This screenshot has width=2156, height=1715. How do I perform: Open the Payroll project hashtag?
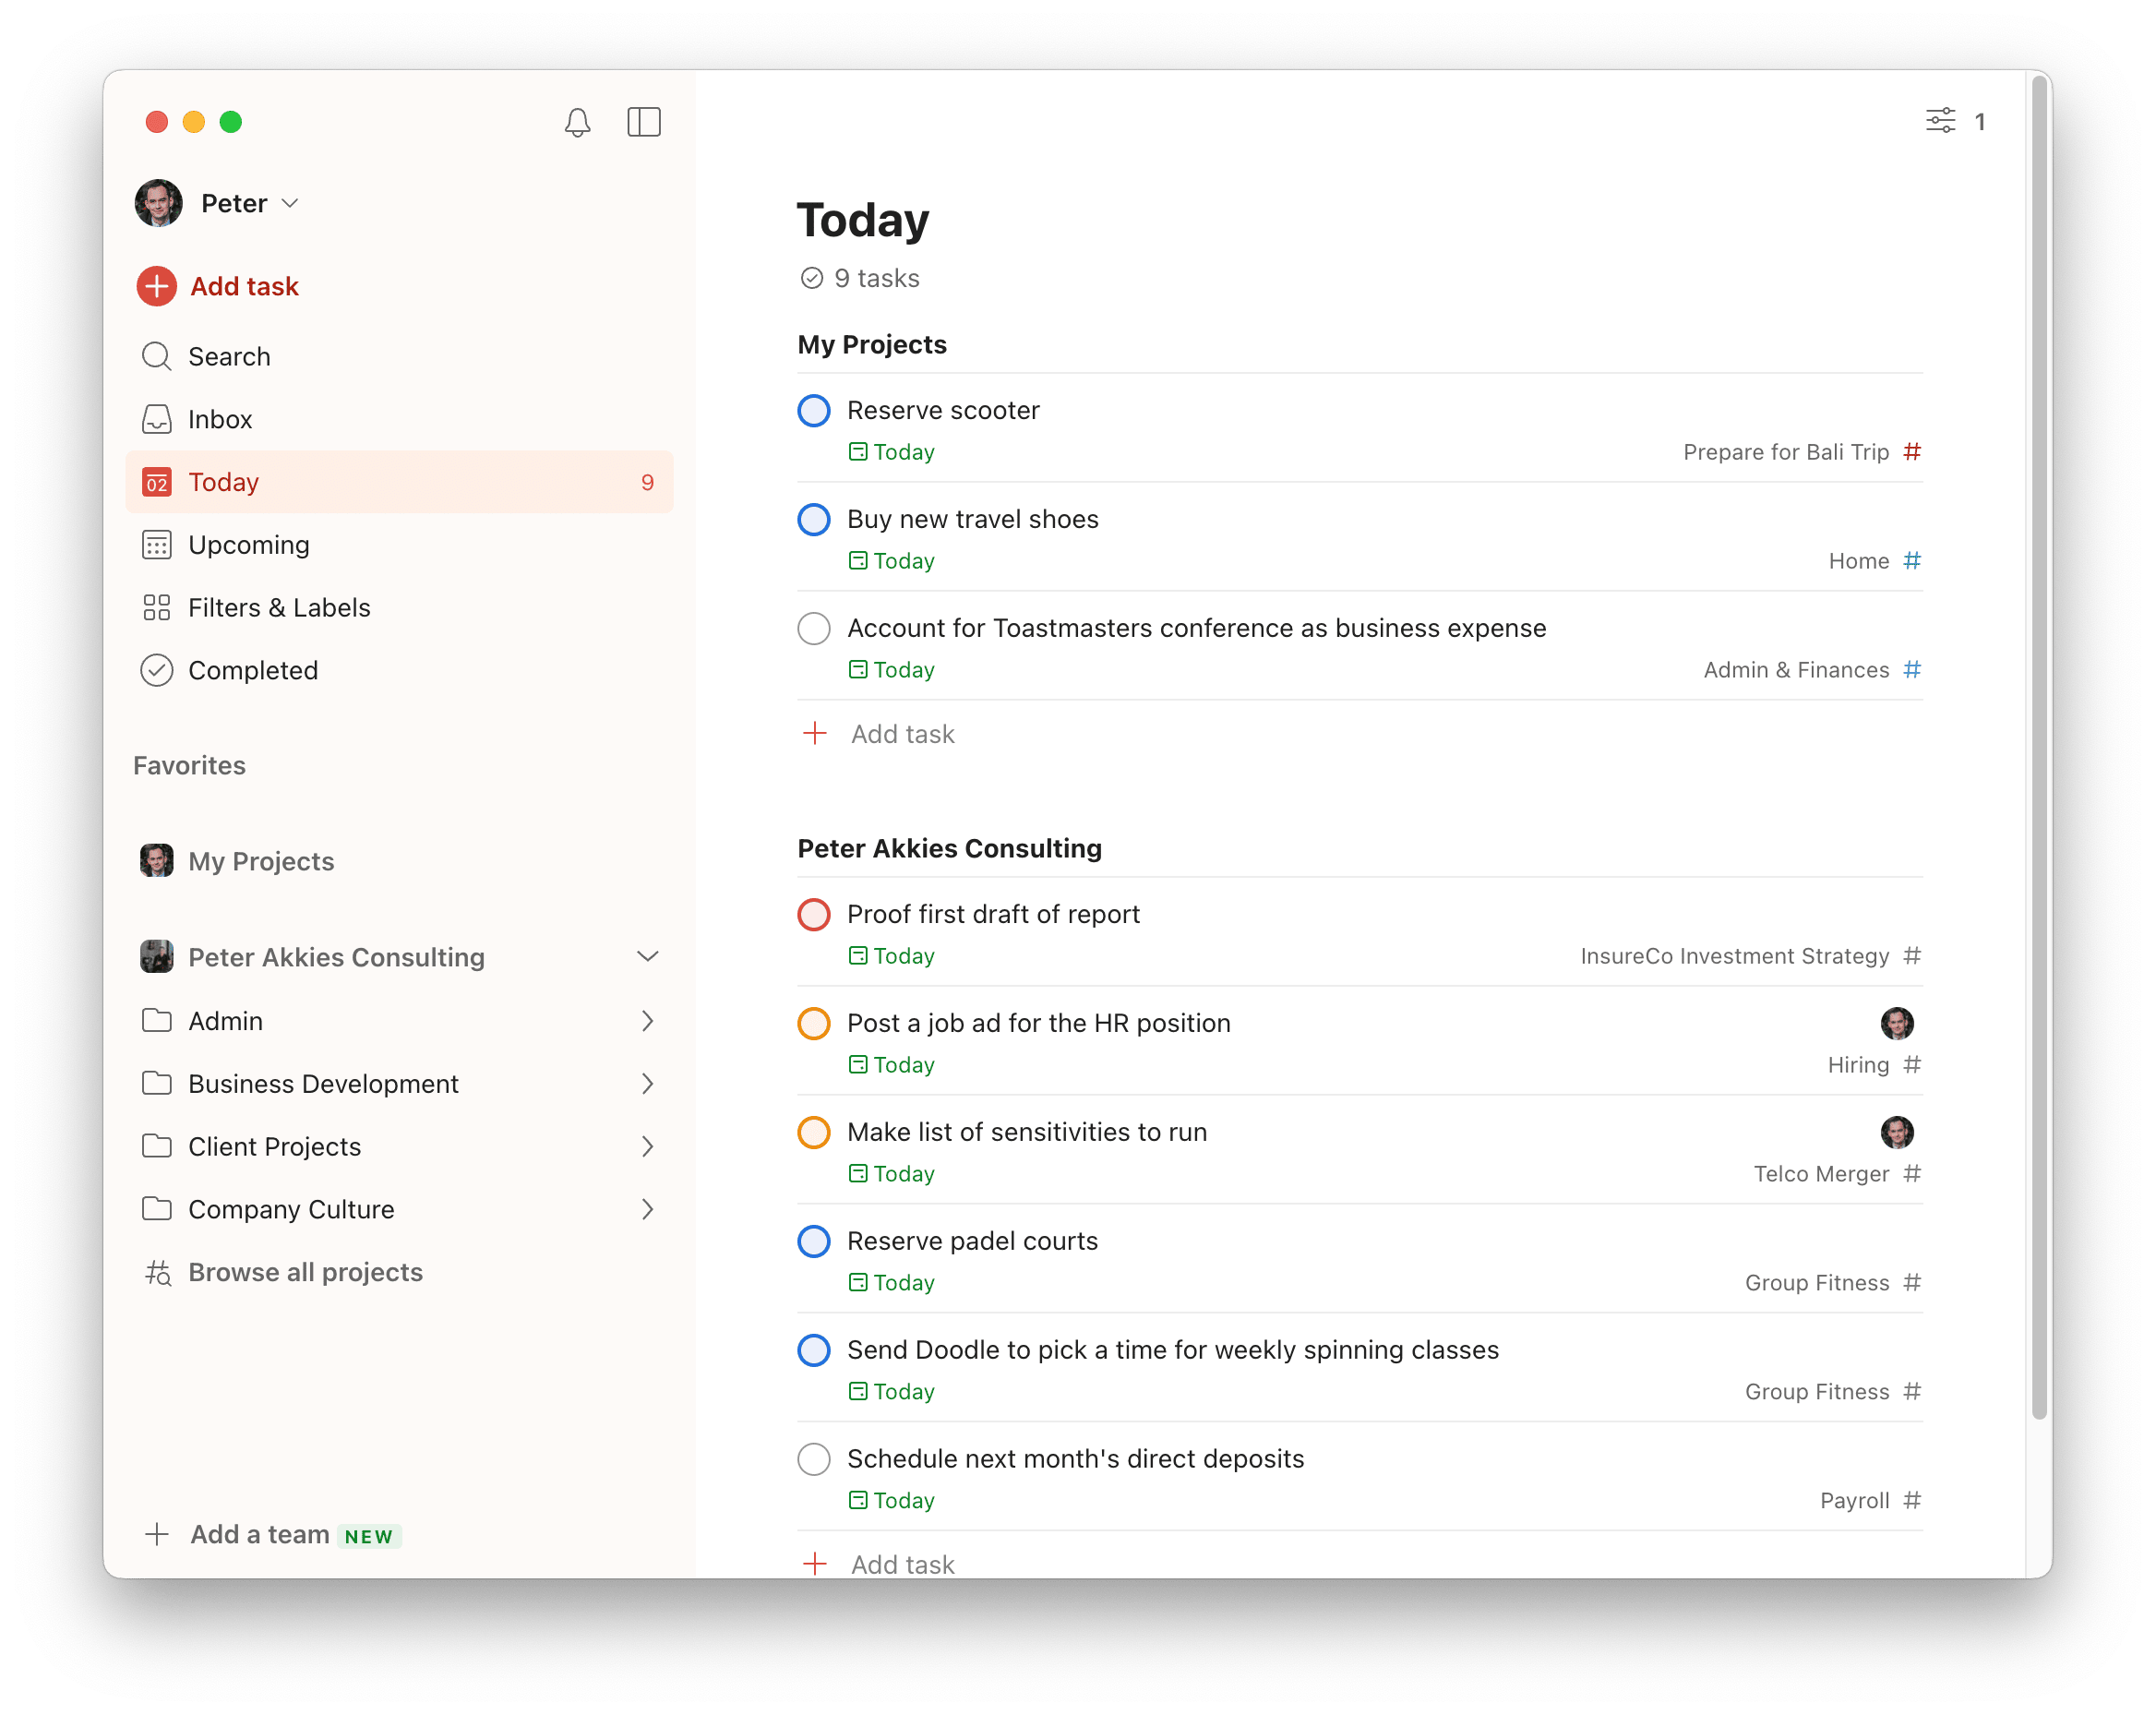[x=1912, y=1500]
